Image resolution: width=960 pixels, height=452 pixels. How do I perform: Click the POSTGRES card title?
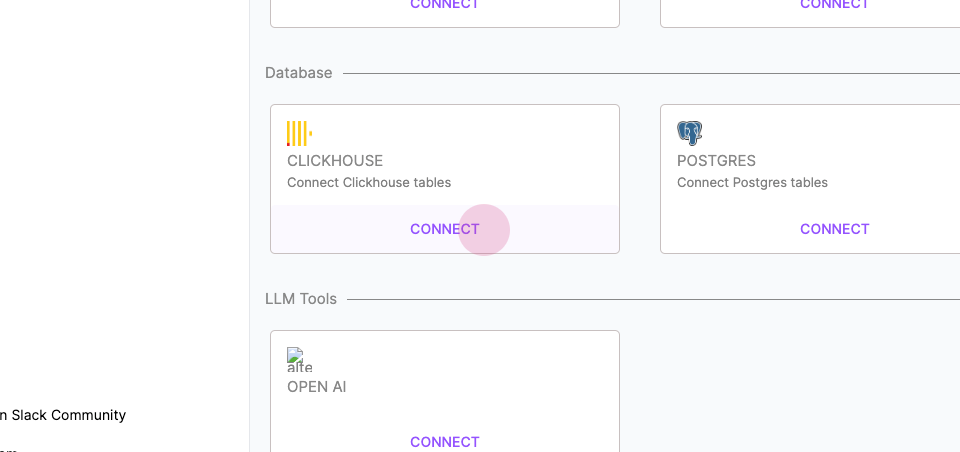[716, 161]
